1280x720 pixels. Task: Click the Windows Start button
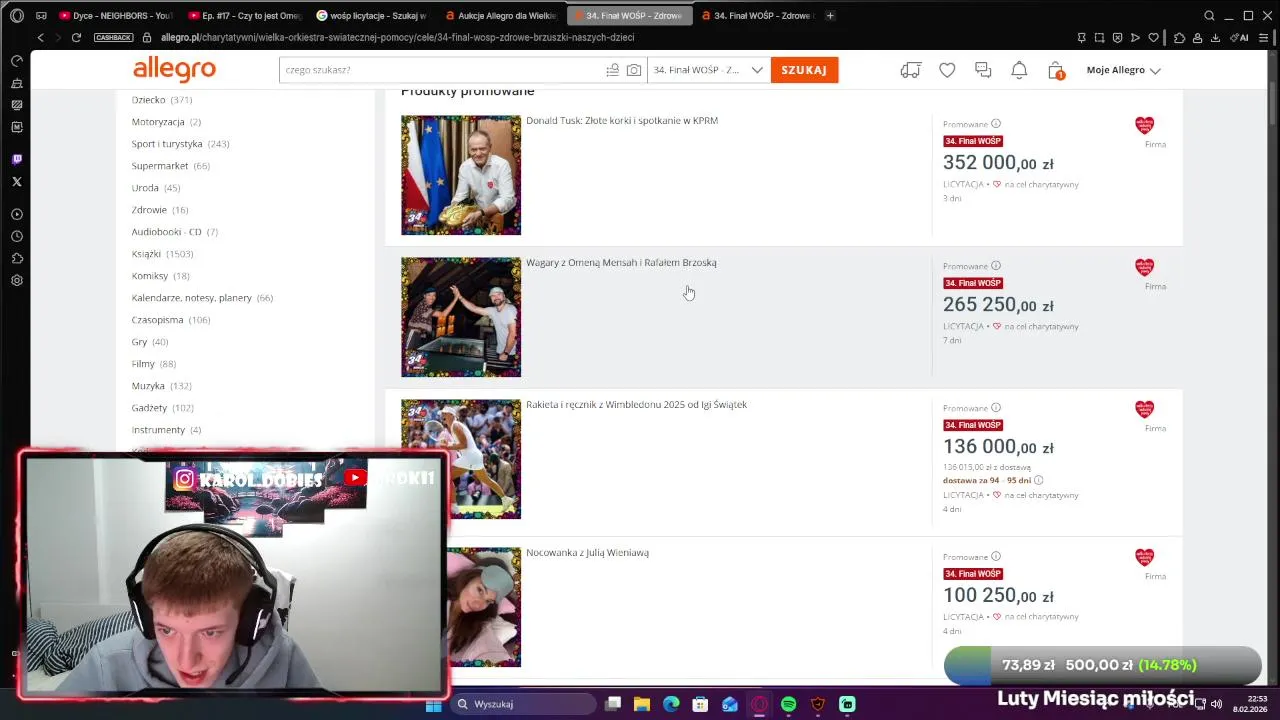[433, 704]
